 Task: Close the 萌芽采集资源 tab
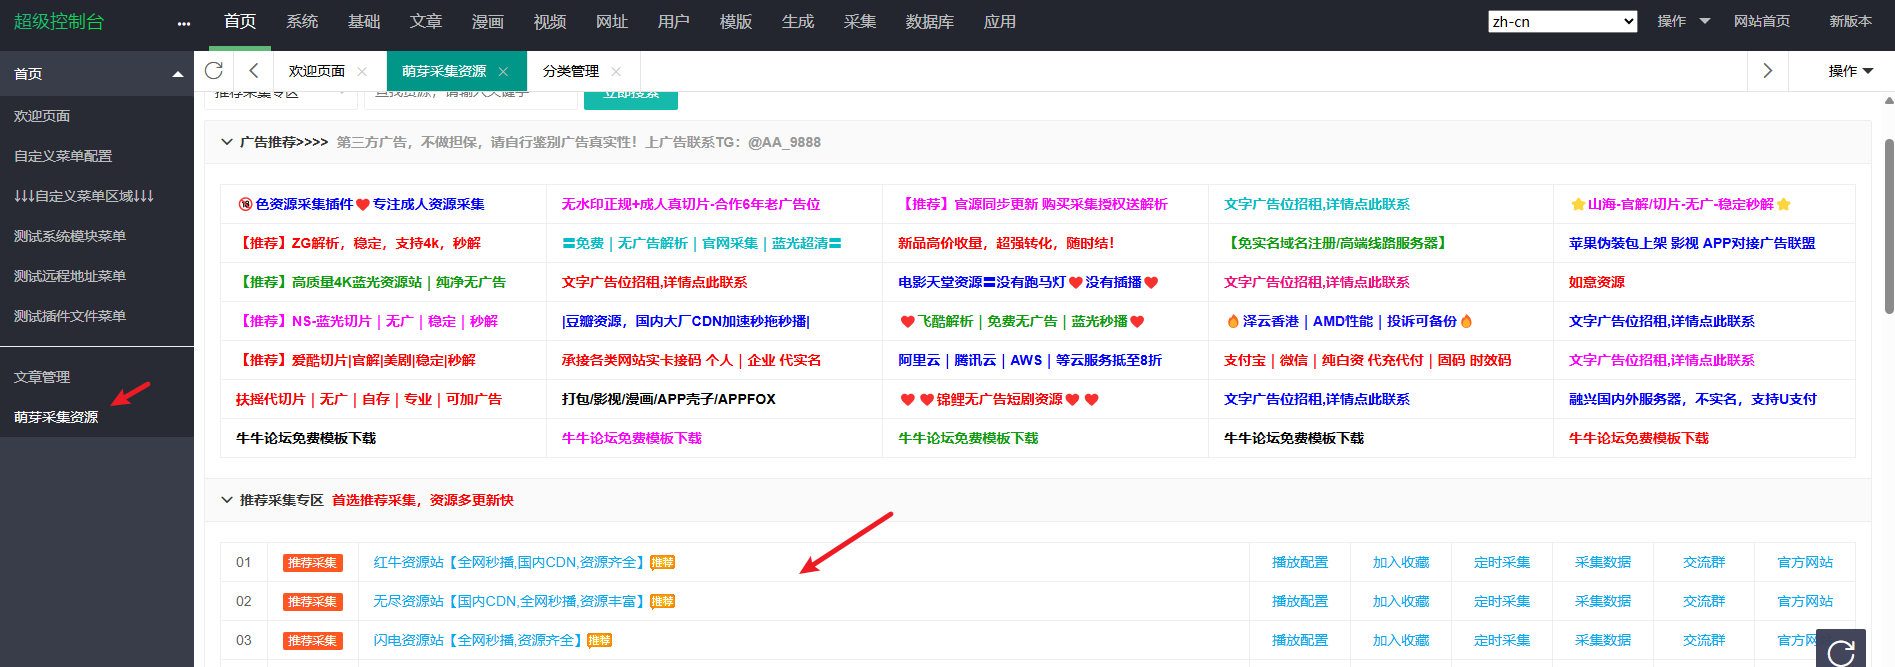[503, 72]
